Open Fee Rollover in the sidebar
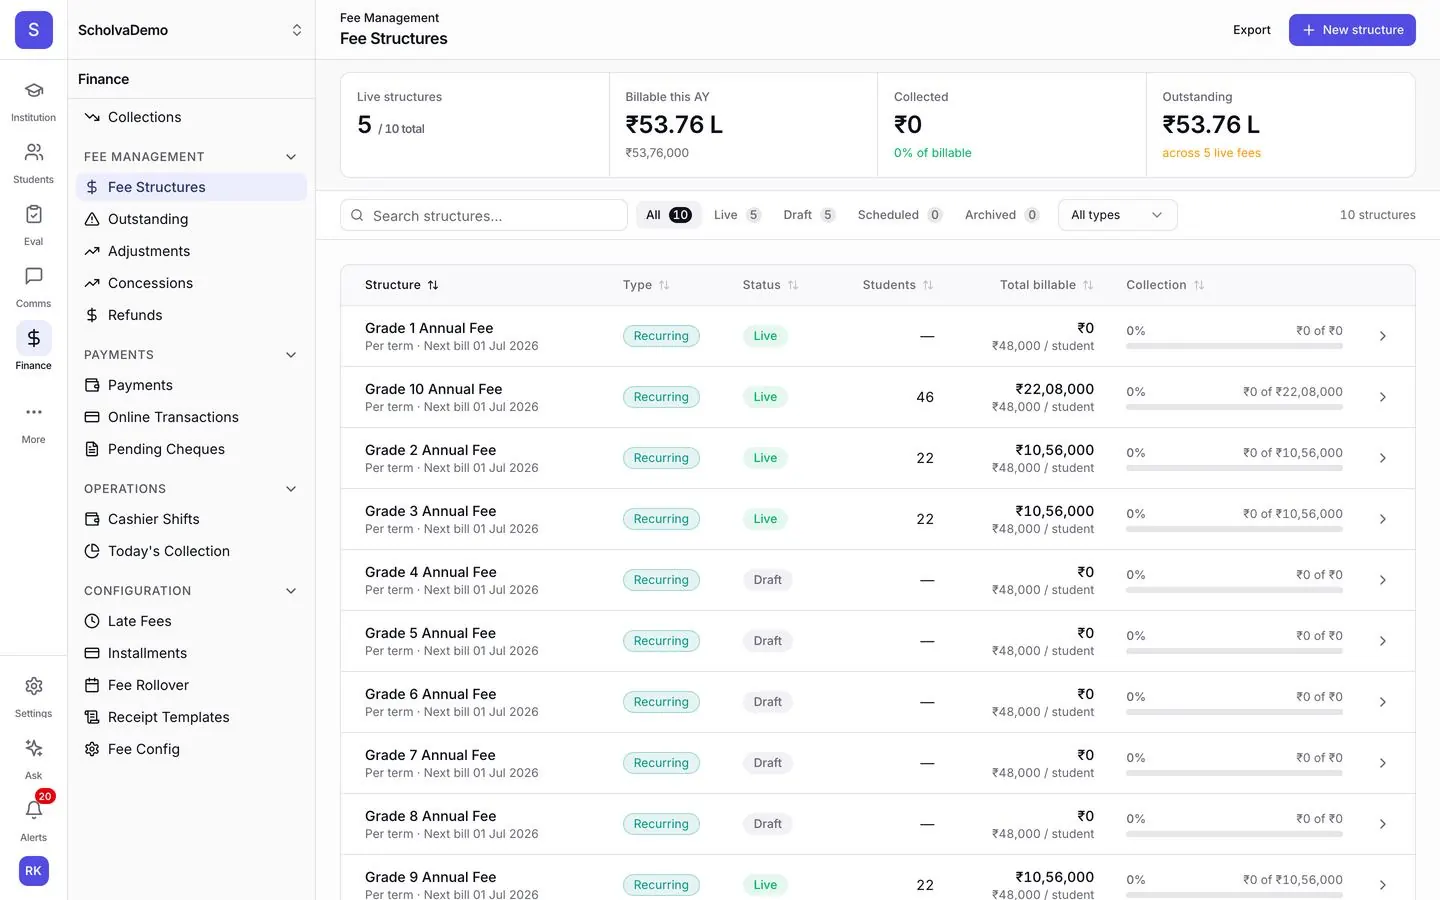Screen dimensions: 1440x900 click(x=191, y=685)
